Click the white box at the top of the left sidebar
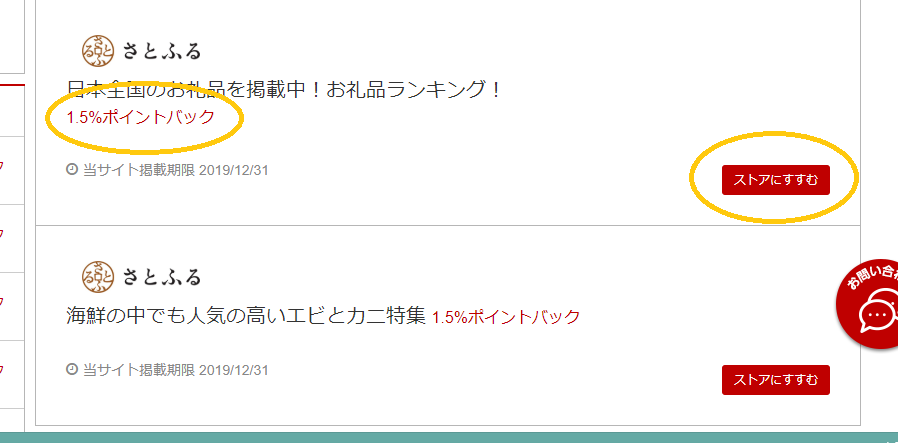The height and width of the screenshot is (443, 898). pyautogui.click(x=12, y=37)
